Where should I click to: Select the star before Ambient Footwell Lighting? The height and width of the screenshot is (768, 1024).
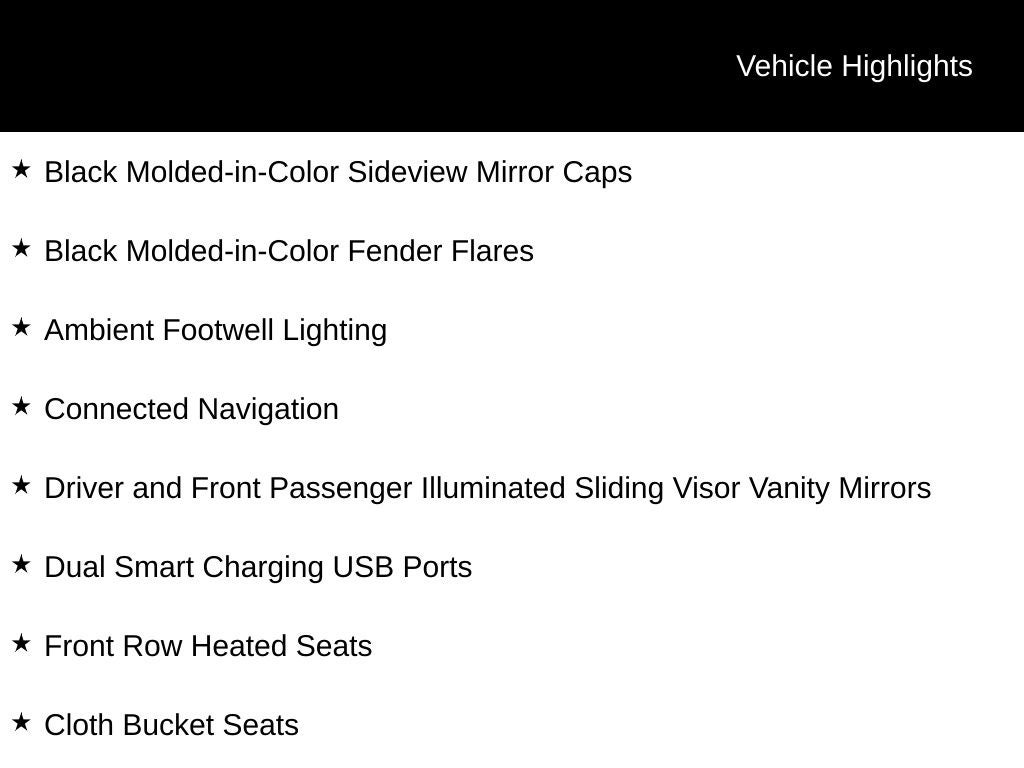tap(21, 328)
